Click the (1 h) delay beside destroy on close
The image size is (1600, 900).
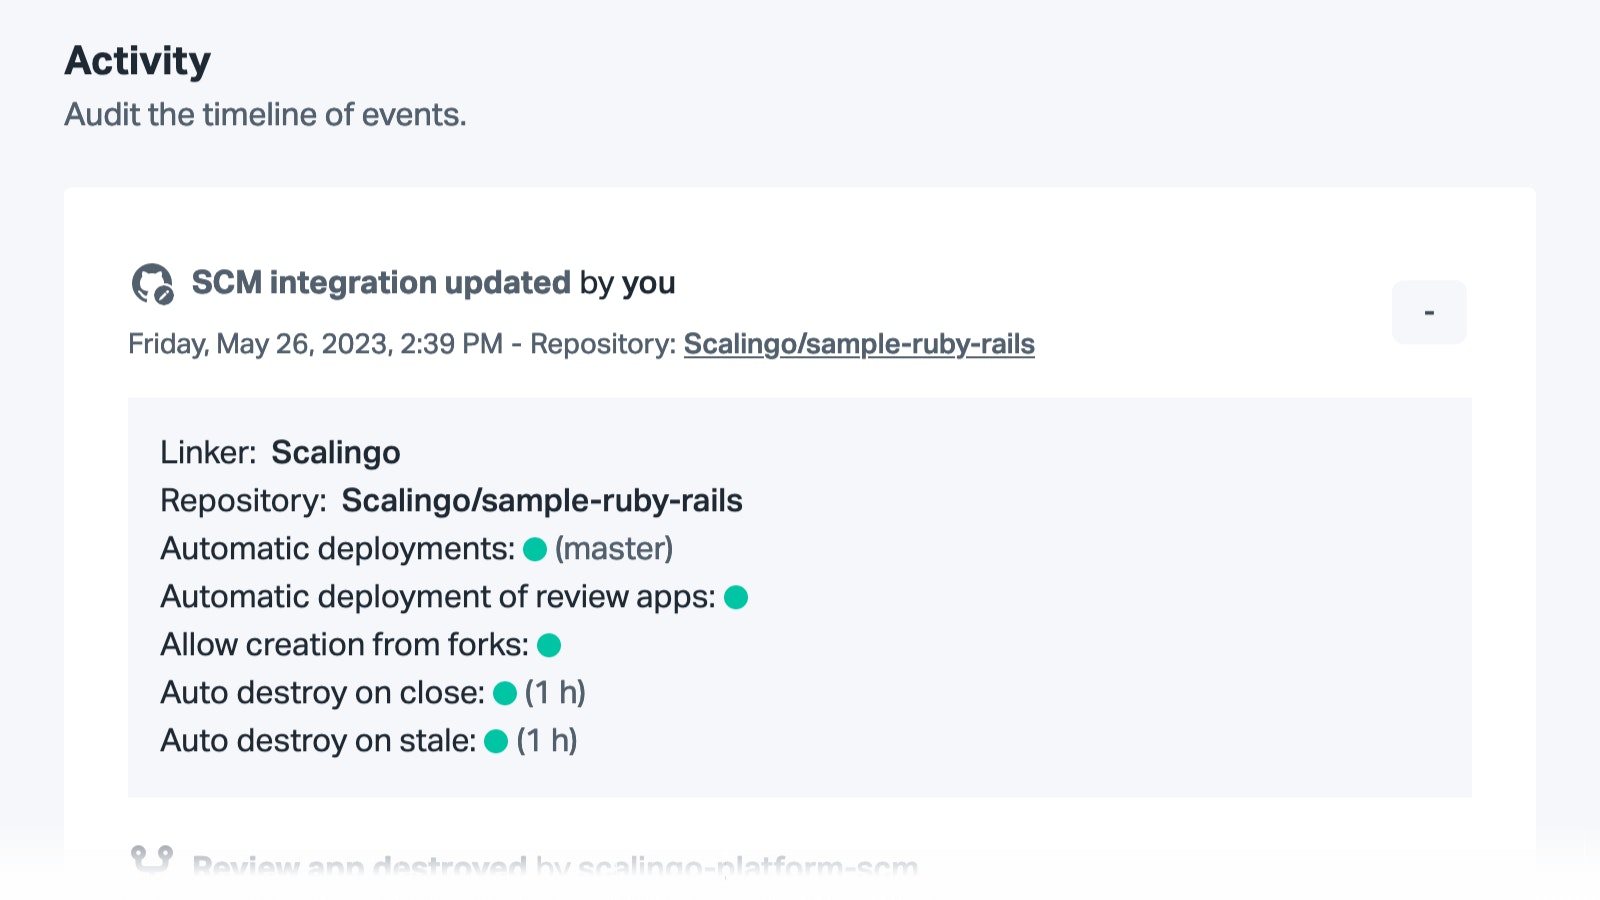(555, 693)
